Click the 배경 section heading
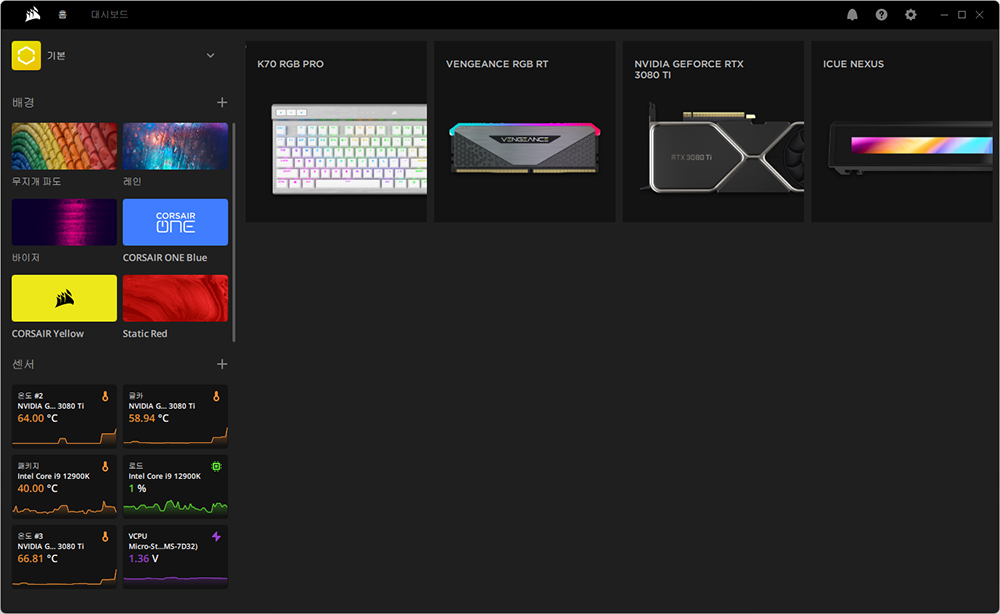 click(24, 102)
